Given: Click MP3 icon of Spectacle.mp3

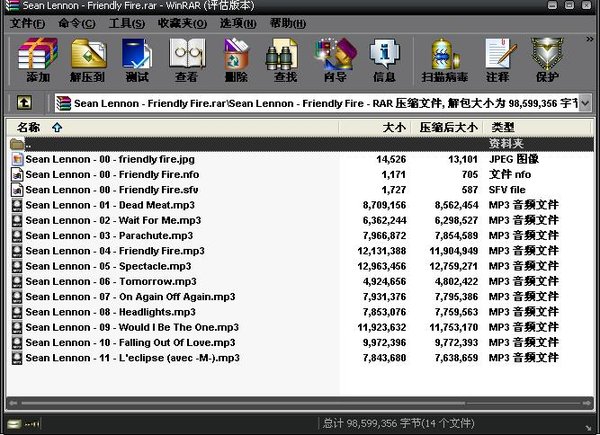Looking at the screenshot, I should point(17,266).
